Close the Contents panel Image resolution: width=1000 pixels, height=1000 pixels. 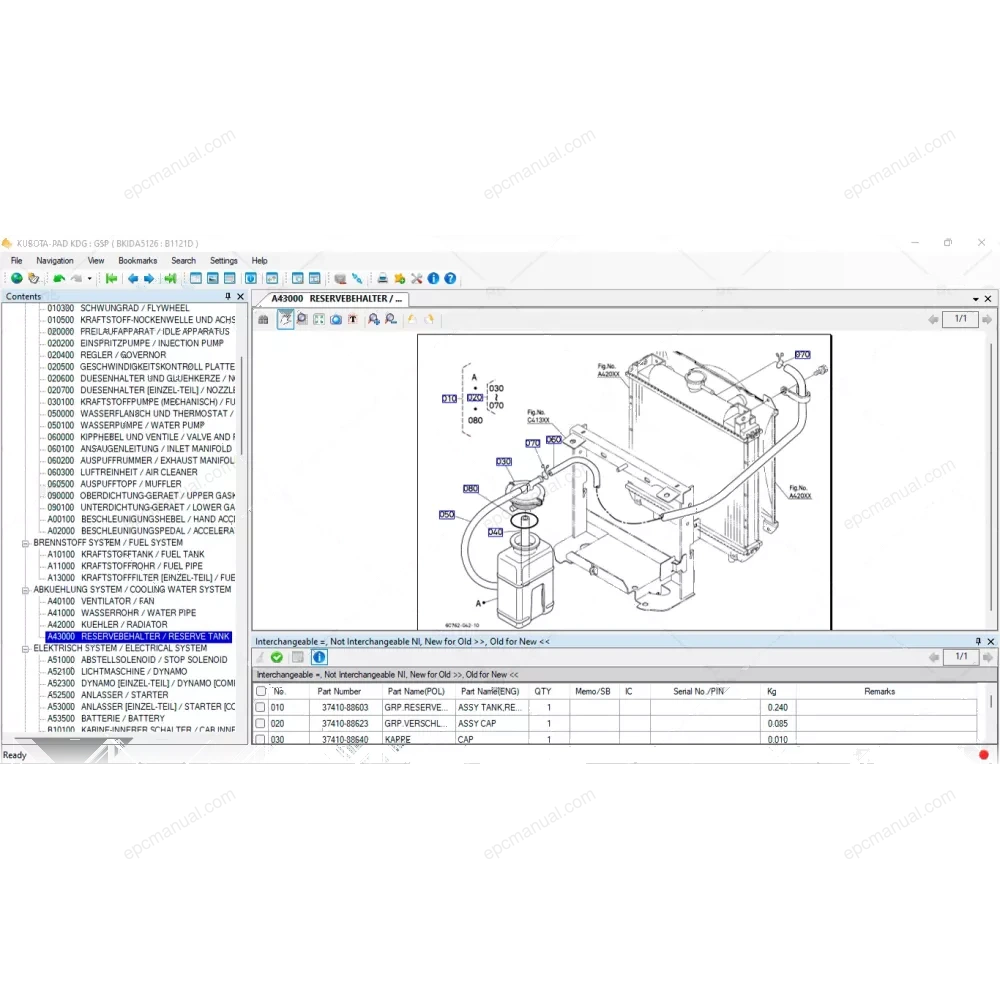[240, 297]
